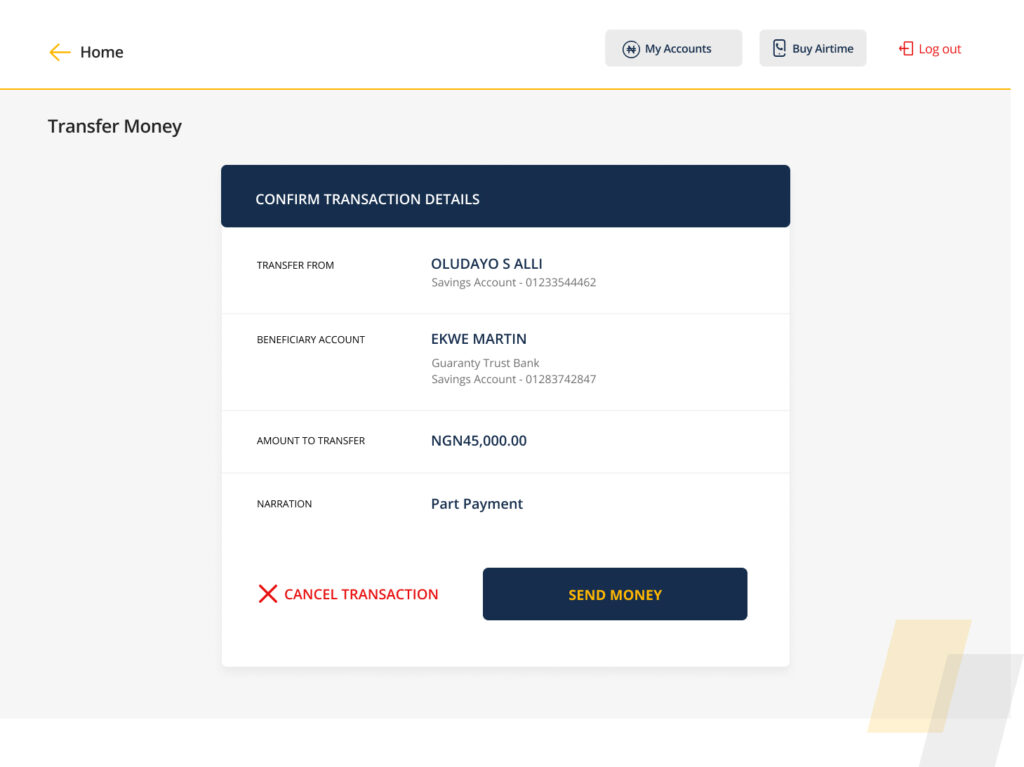Click the TRANSFER FROM label
The height and width of the screenshot is (767, 1024).
click(295, 265)
